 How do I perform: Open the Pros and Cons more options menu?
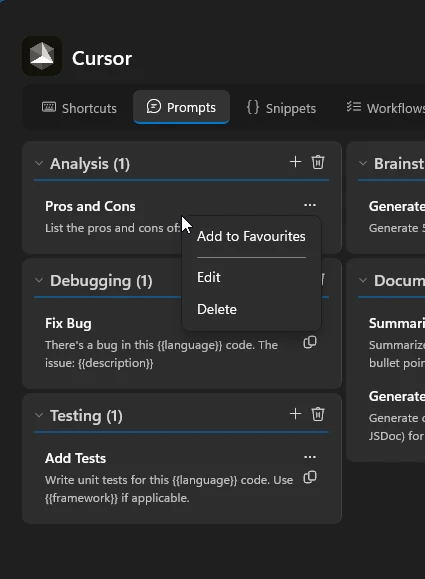pos(310,205)
